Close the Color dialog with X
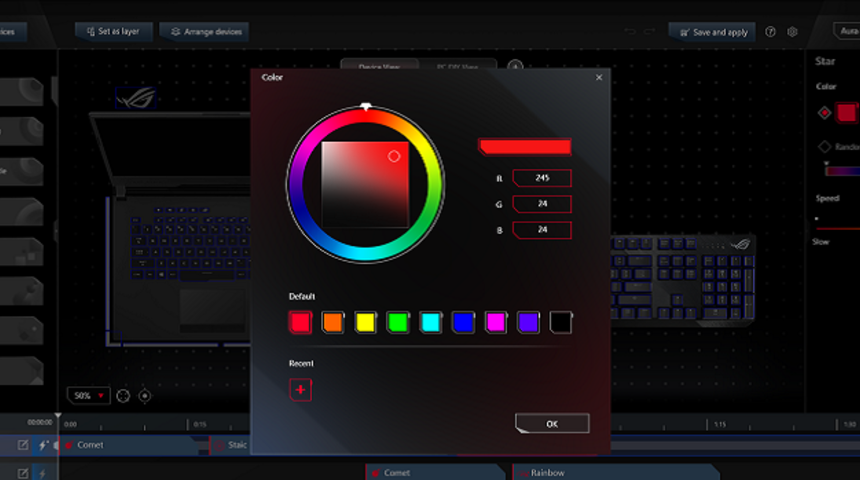The height and width of the screenshot is (480, 860). point(599,77)
